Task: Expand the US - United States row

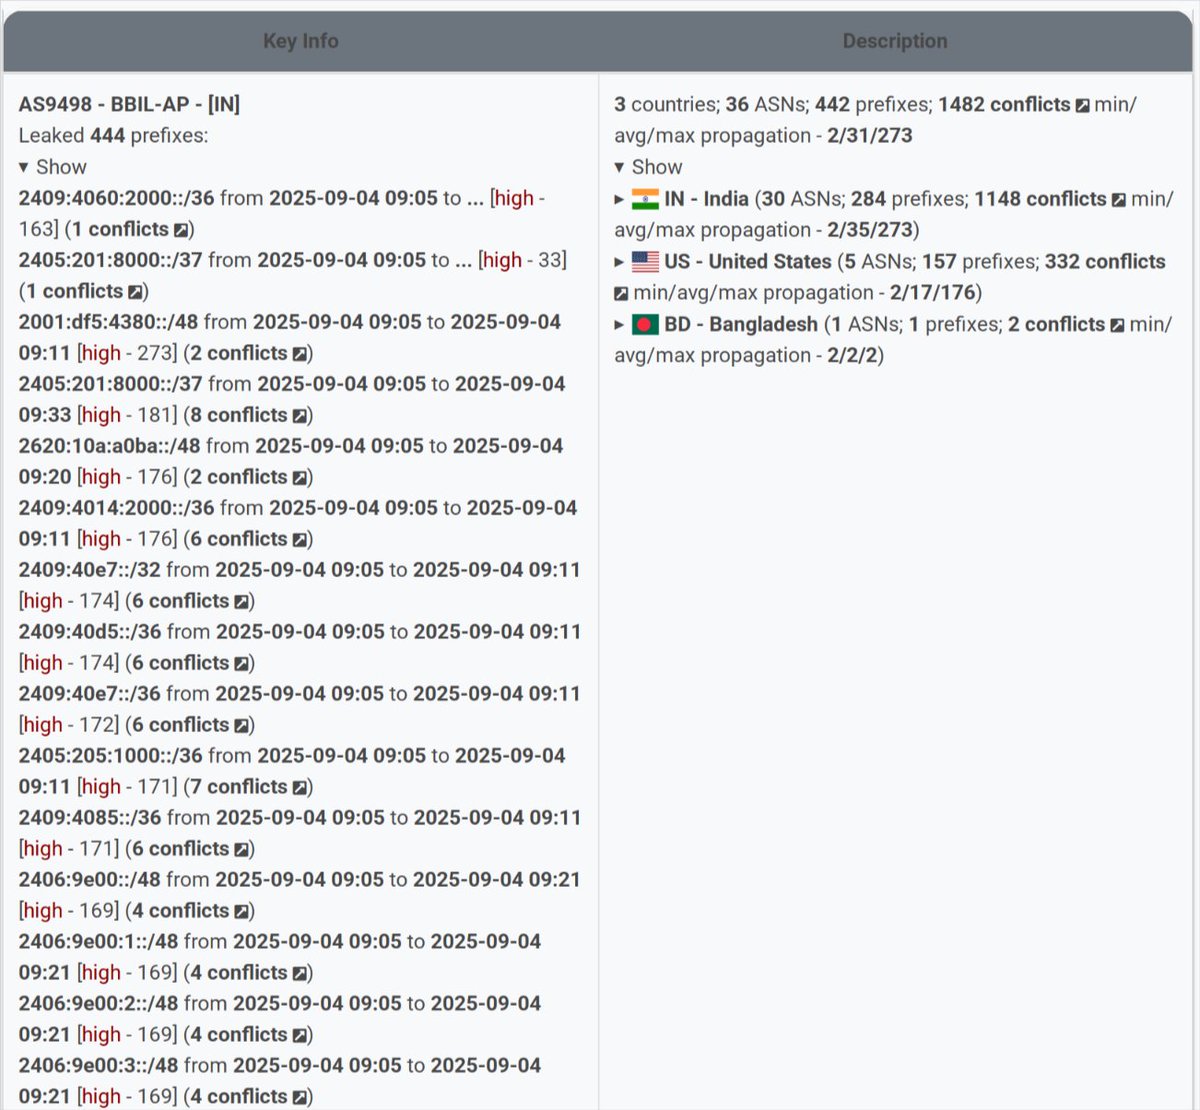Action: click(x=620, y=262)
